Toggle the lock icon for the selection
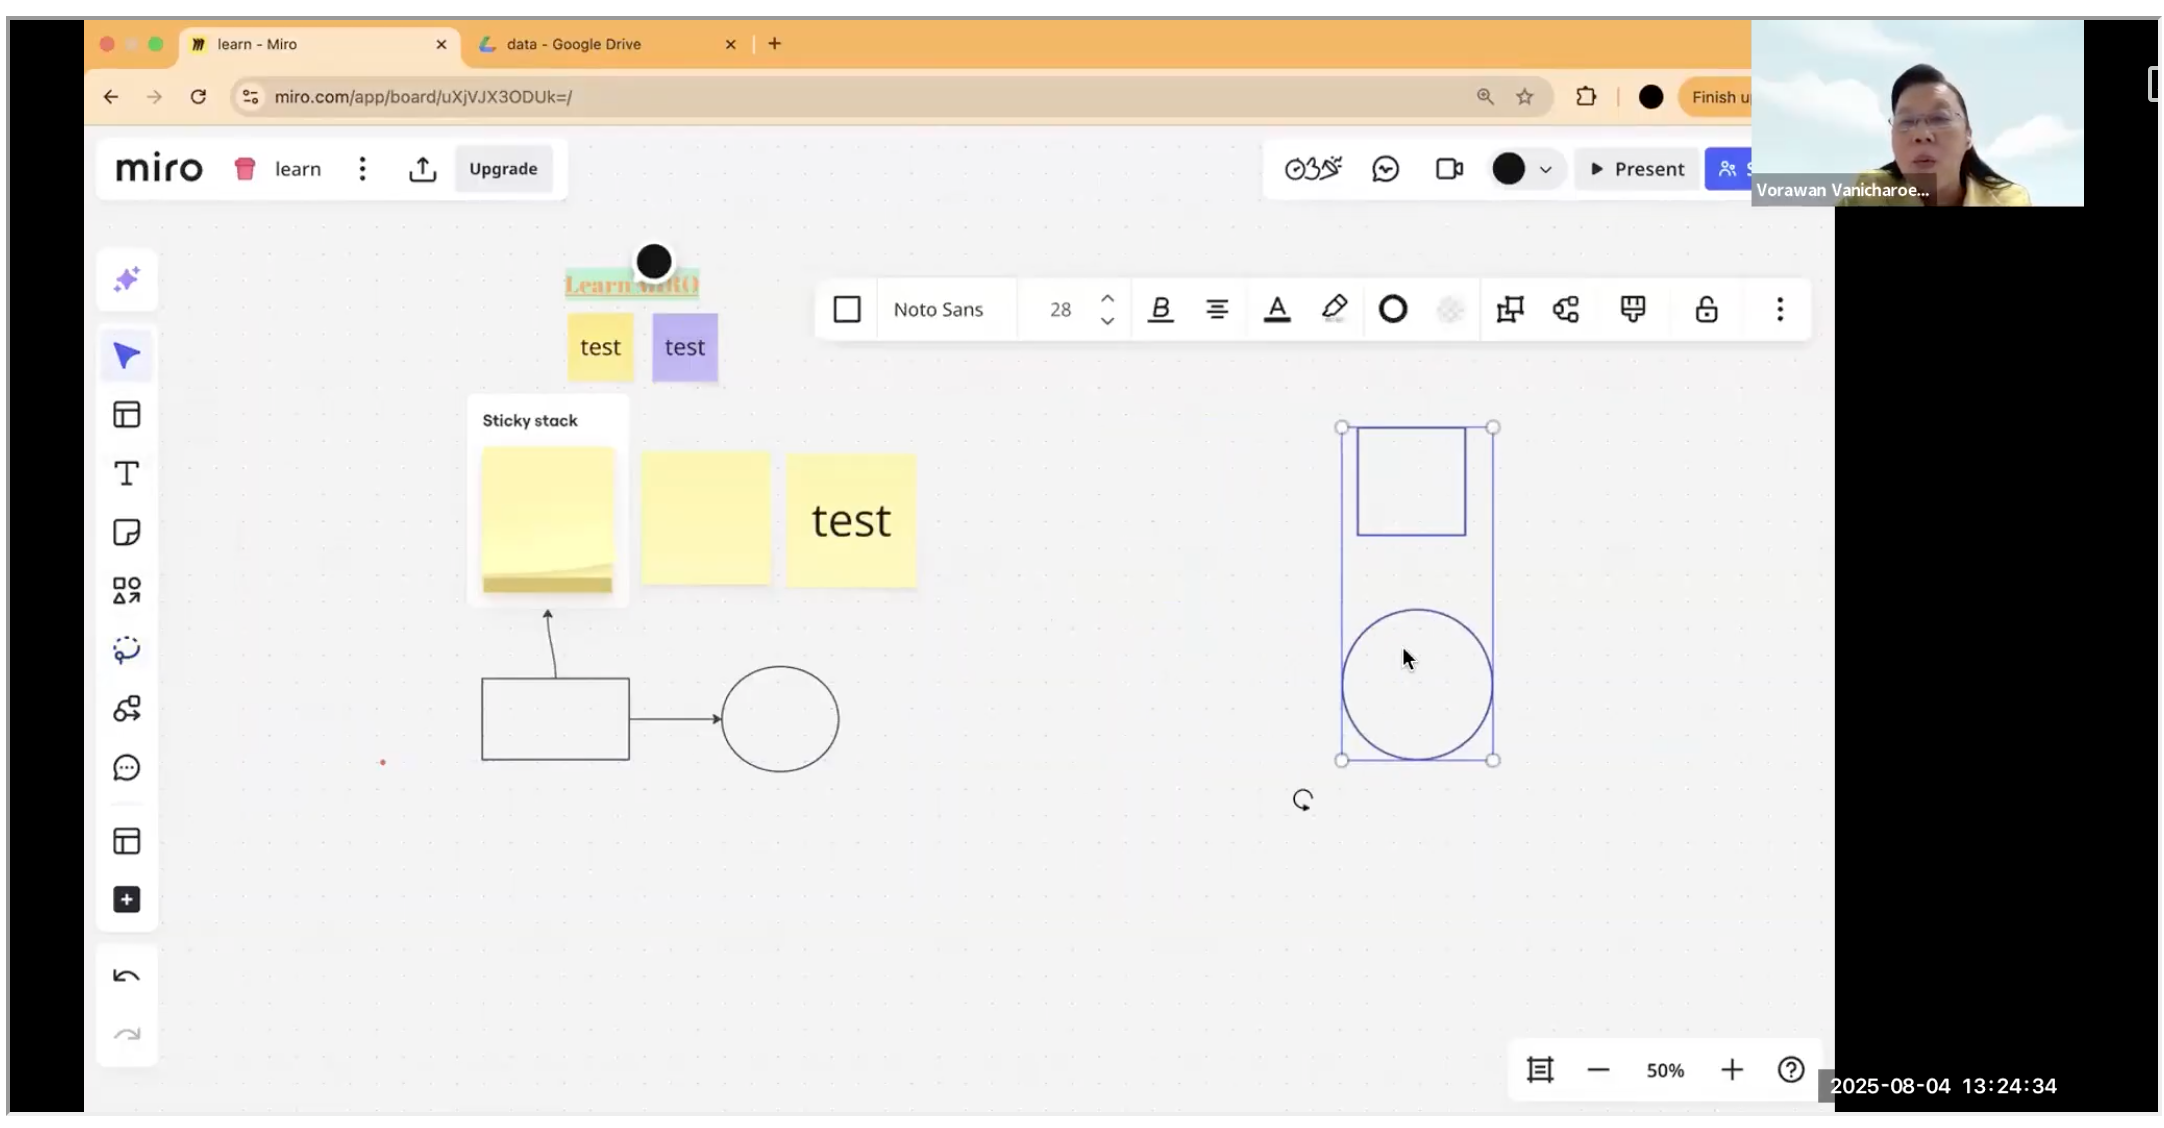The height and width of the screenshot is (1128, 2164). pos(1706,310)
